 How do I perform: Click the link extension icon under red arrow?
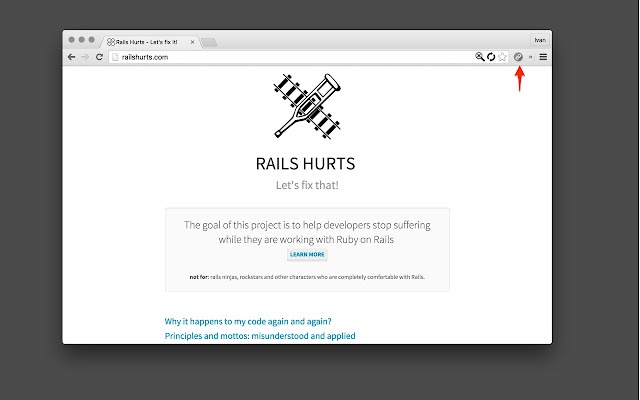[518, 57]
